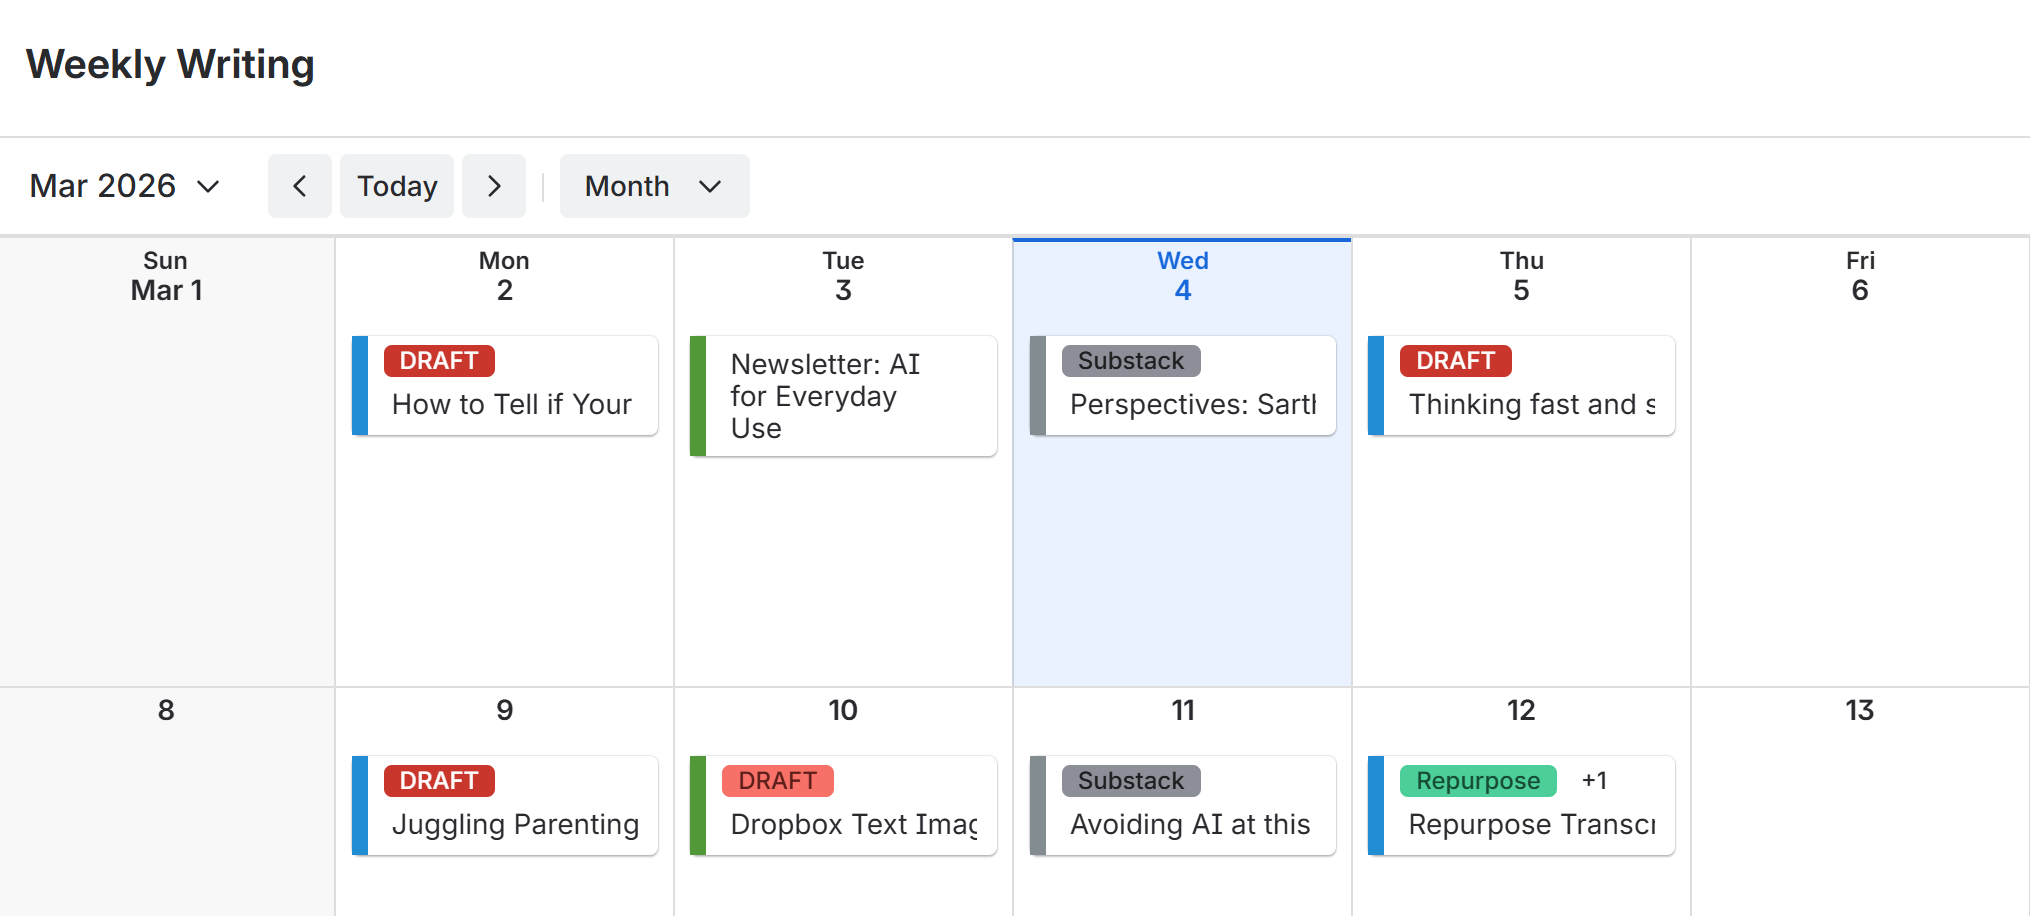Expand the '+1' overflow on March 12
Viewport: 2030px width, 916px height.
pos(1595,781)
